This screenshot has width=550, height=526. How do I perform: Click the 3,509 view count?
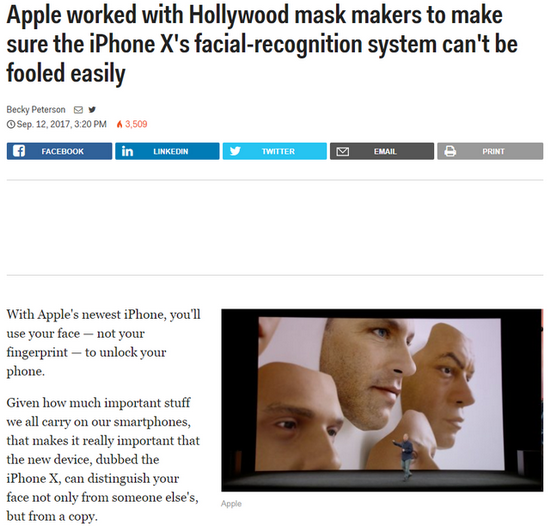click(136, 124)
